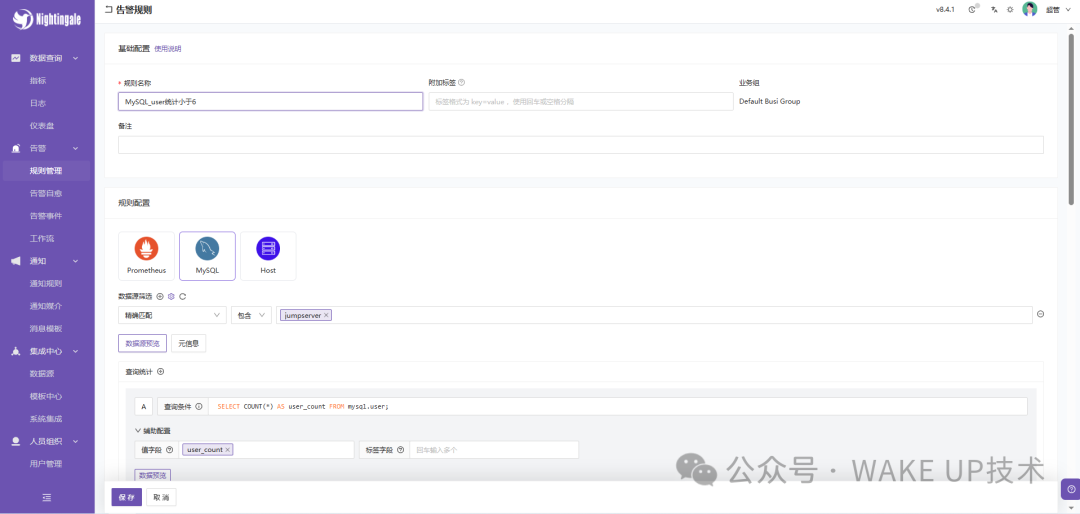
Task: Click the 取消 button
Action: (161, 497)
